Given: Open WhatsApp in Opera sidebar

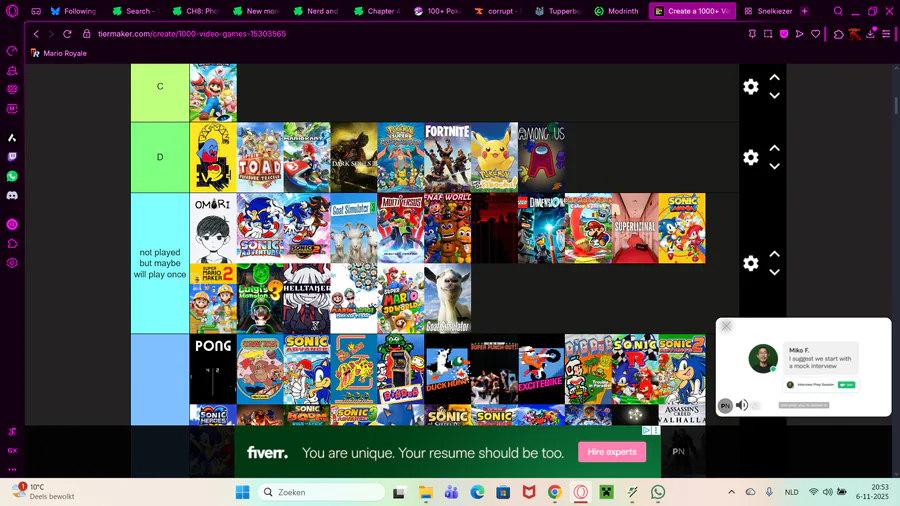Looking at the screenshot, I should 12,176.
